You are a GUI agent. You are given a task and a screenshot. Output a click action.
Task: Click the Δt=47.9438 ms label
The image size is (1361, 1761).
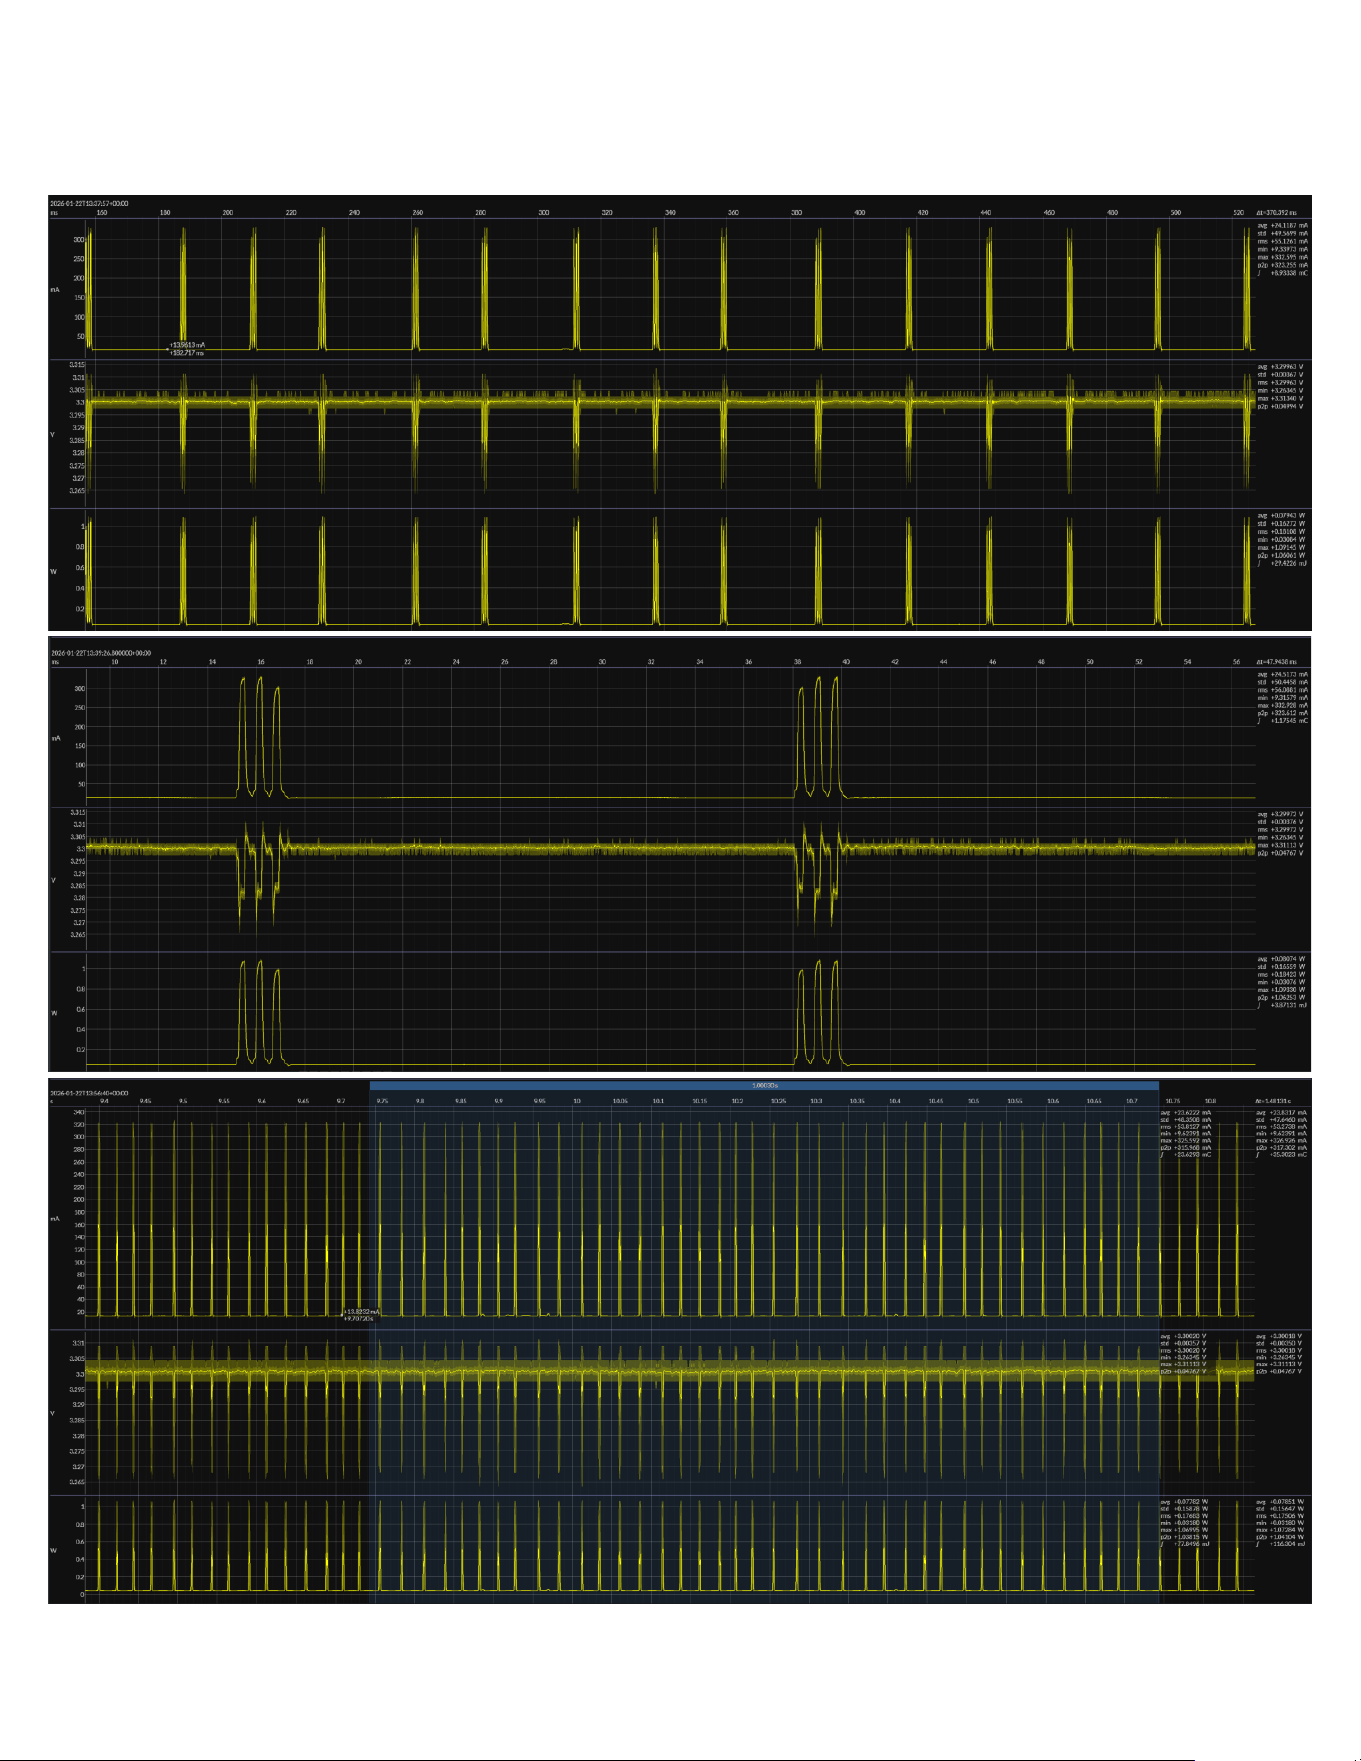(1276, 662)
